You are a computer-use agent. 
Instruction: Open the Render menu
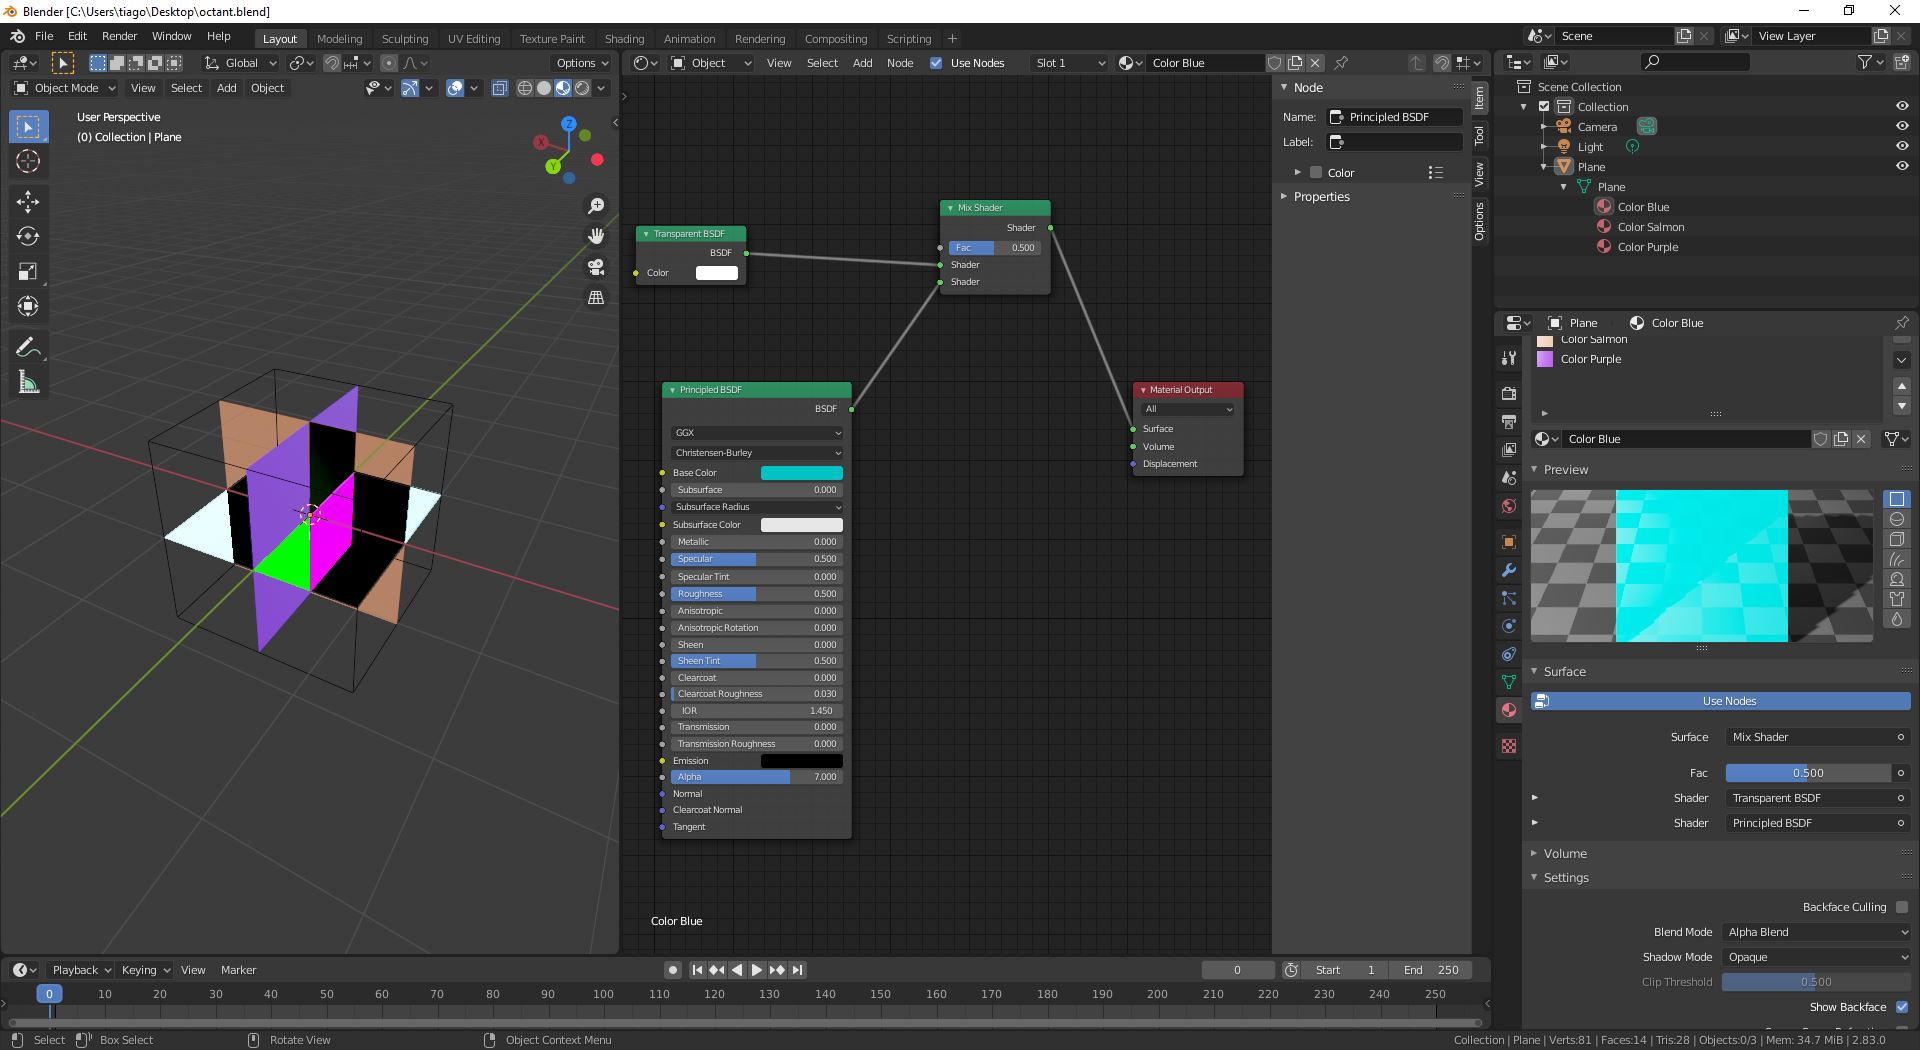(119, 36)
